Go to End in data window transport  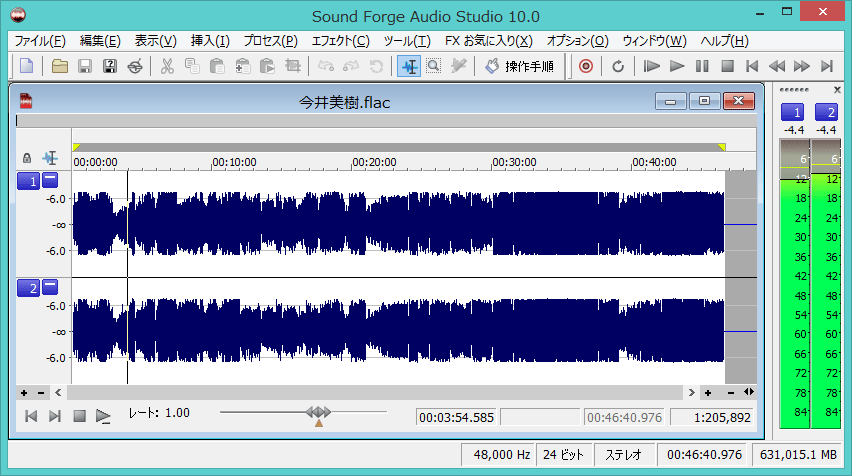click(x=55, y=416)
